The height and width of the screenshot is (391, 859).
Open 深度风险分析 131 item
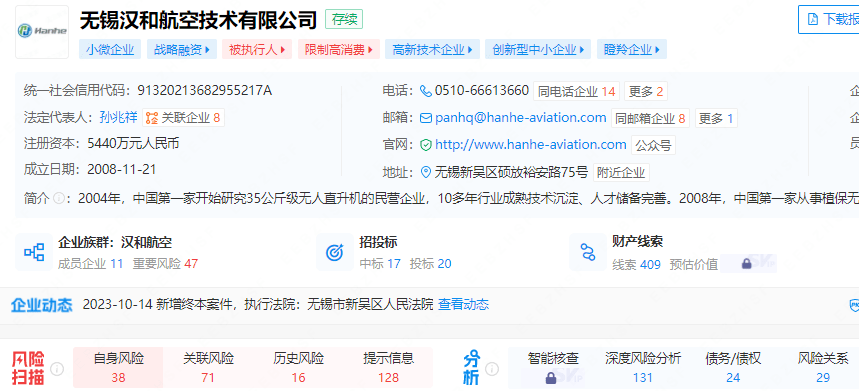coord(643,368)
